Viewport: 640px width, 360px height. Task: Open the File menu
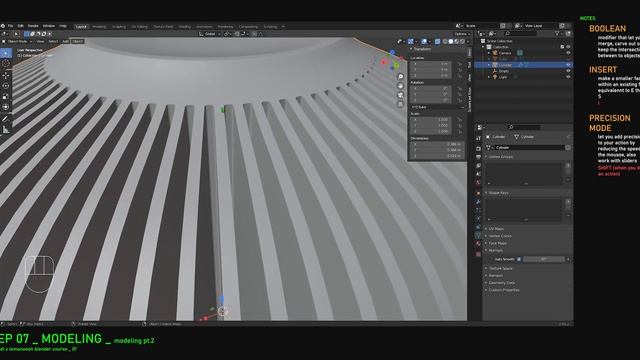tap(11, 26)
